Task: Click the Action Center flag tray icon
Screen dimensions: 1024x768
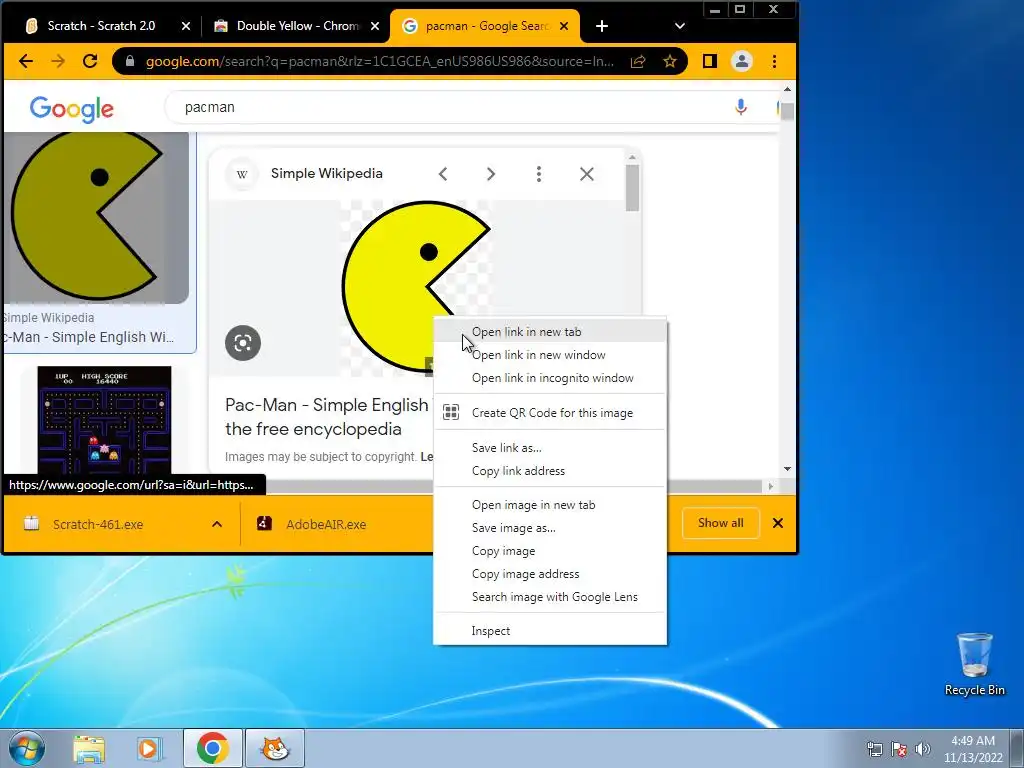Action: [x=899, y=748]
